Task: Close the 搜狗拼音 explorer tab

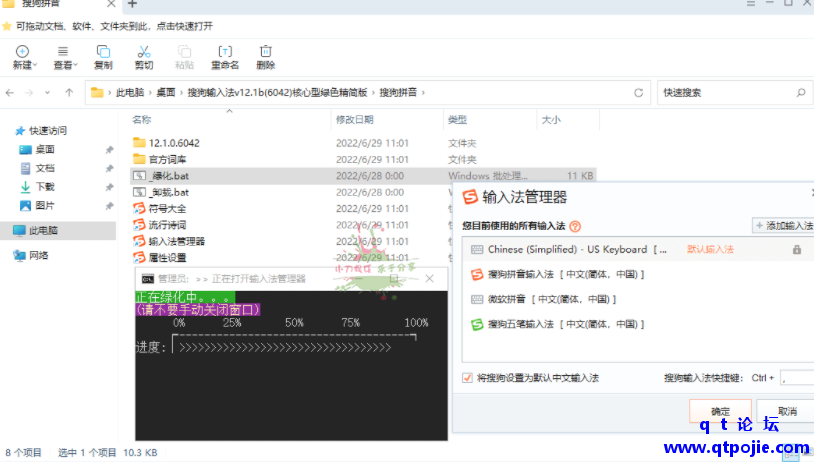Action: coord(111,4)
